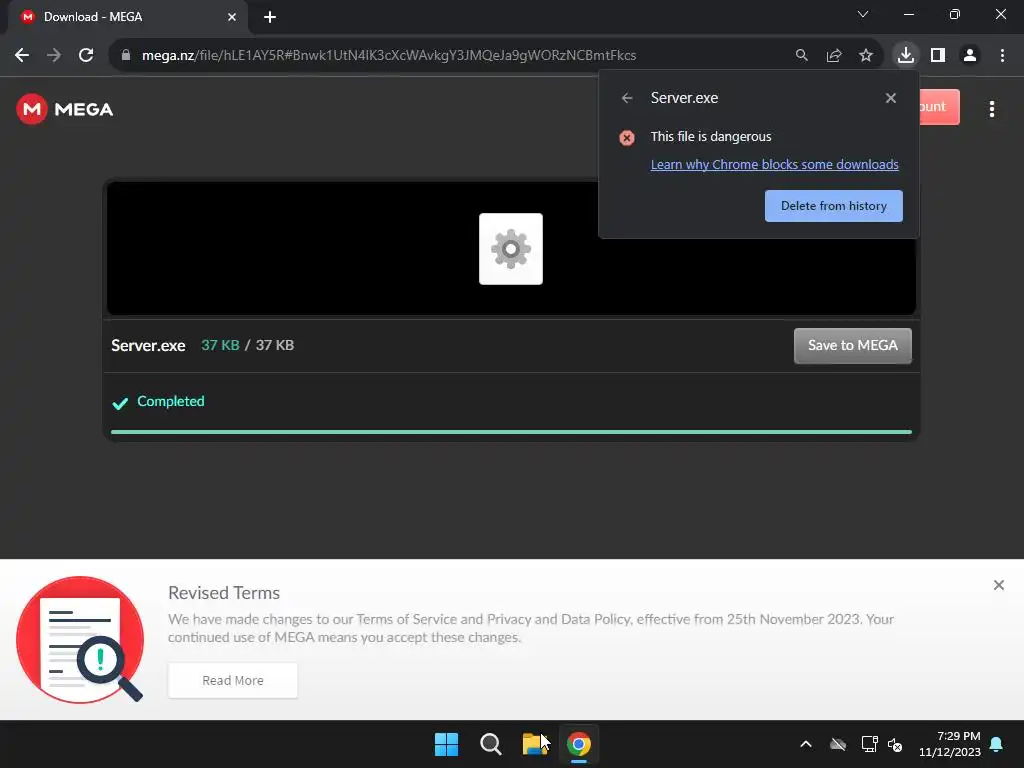
Task: View site info via the lock icon
Action: click(126, 56)
